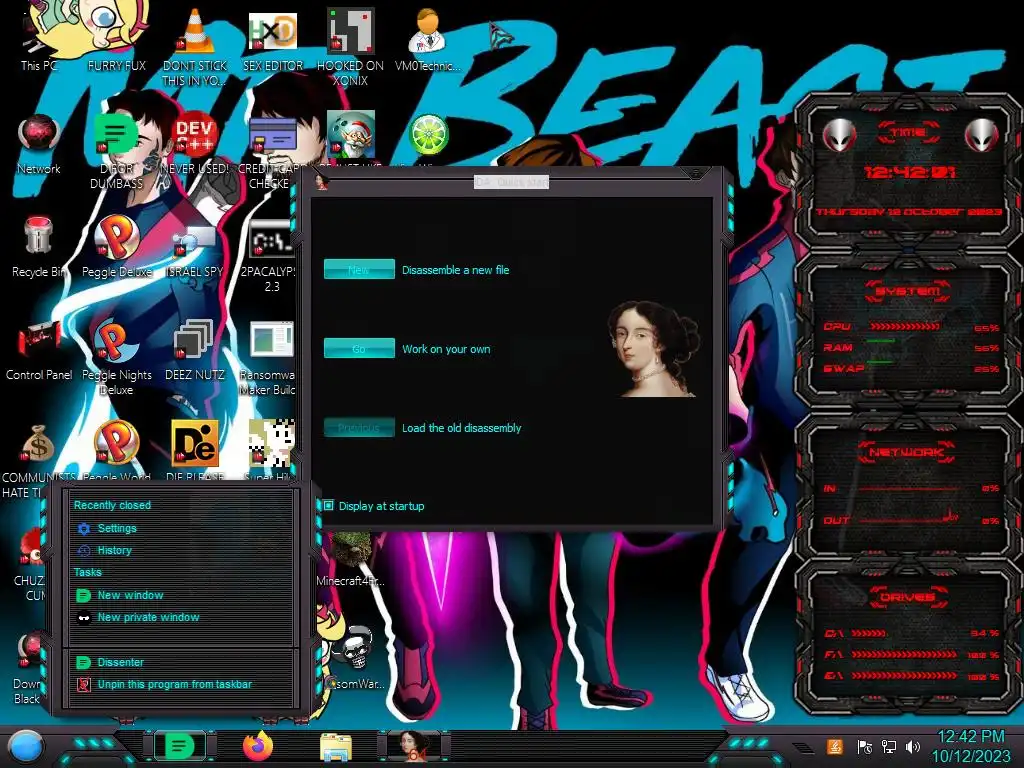Choose New window in the jump list
The image size is (1024, 768).
pyautogui.click(x=130, y=595)
